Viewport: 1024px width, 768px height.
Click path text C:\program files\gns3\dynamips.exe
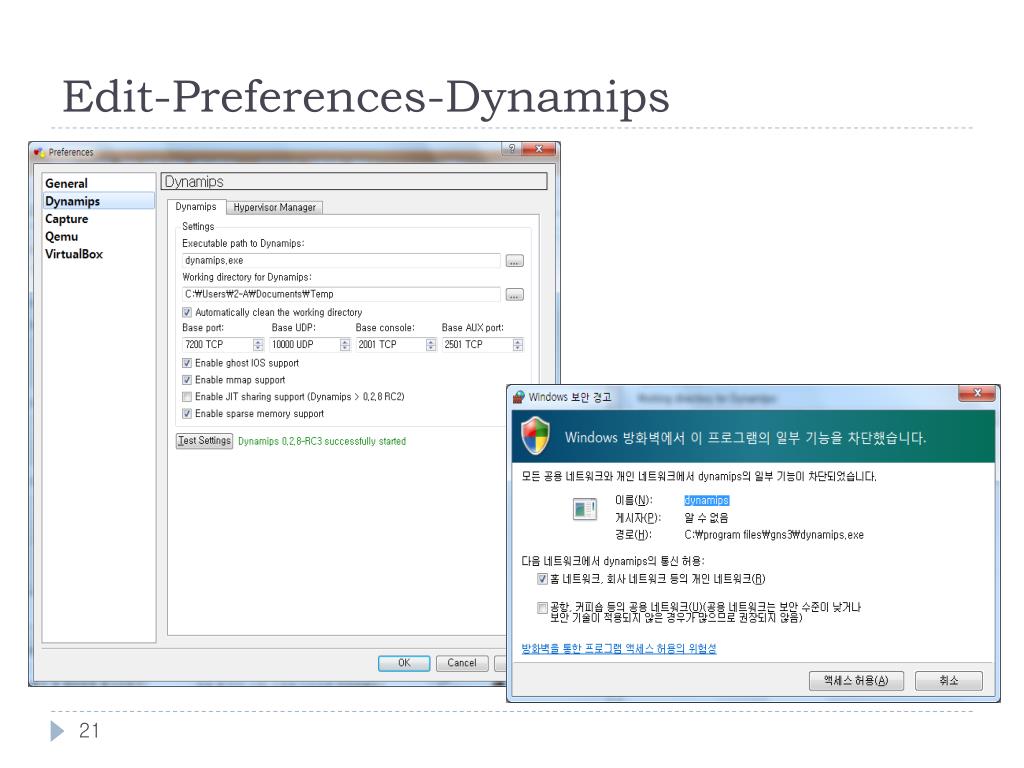774,535
